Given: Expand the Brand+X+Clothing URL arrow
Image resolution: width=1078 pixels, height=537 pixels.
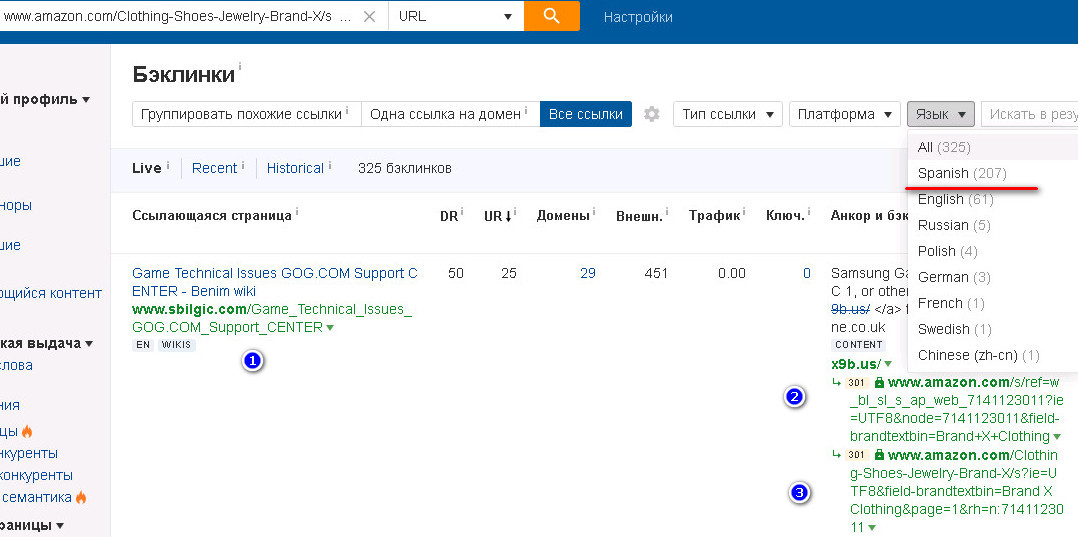Looking at the screenshot, I should [x=1057, y=437].
